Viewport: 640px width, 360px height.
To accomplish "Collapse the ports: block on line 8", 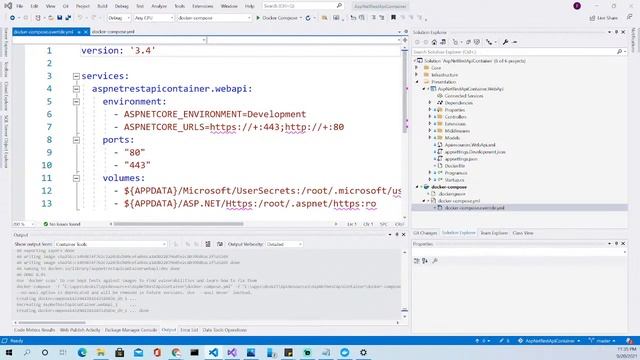I will click(x=76, y=140).
